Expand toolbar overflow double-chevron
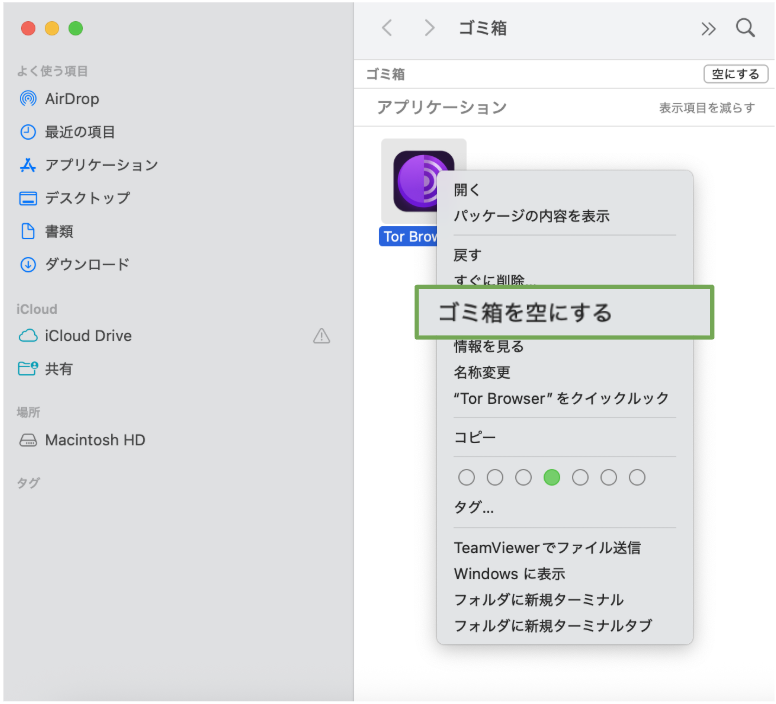Screen dimensions: 776x704 point(708,29)
